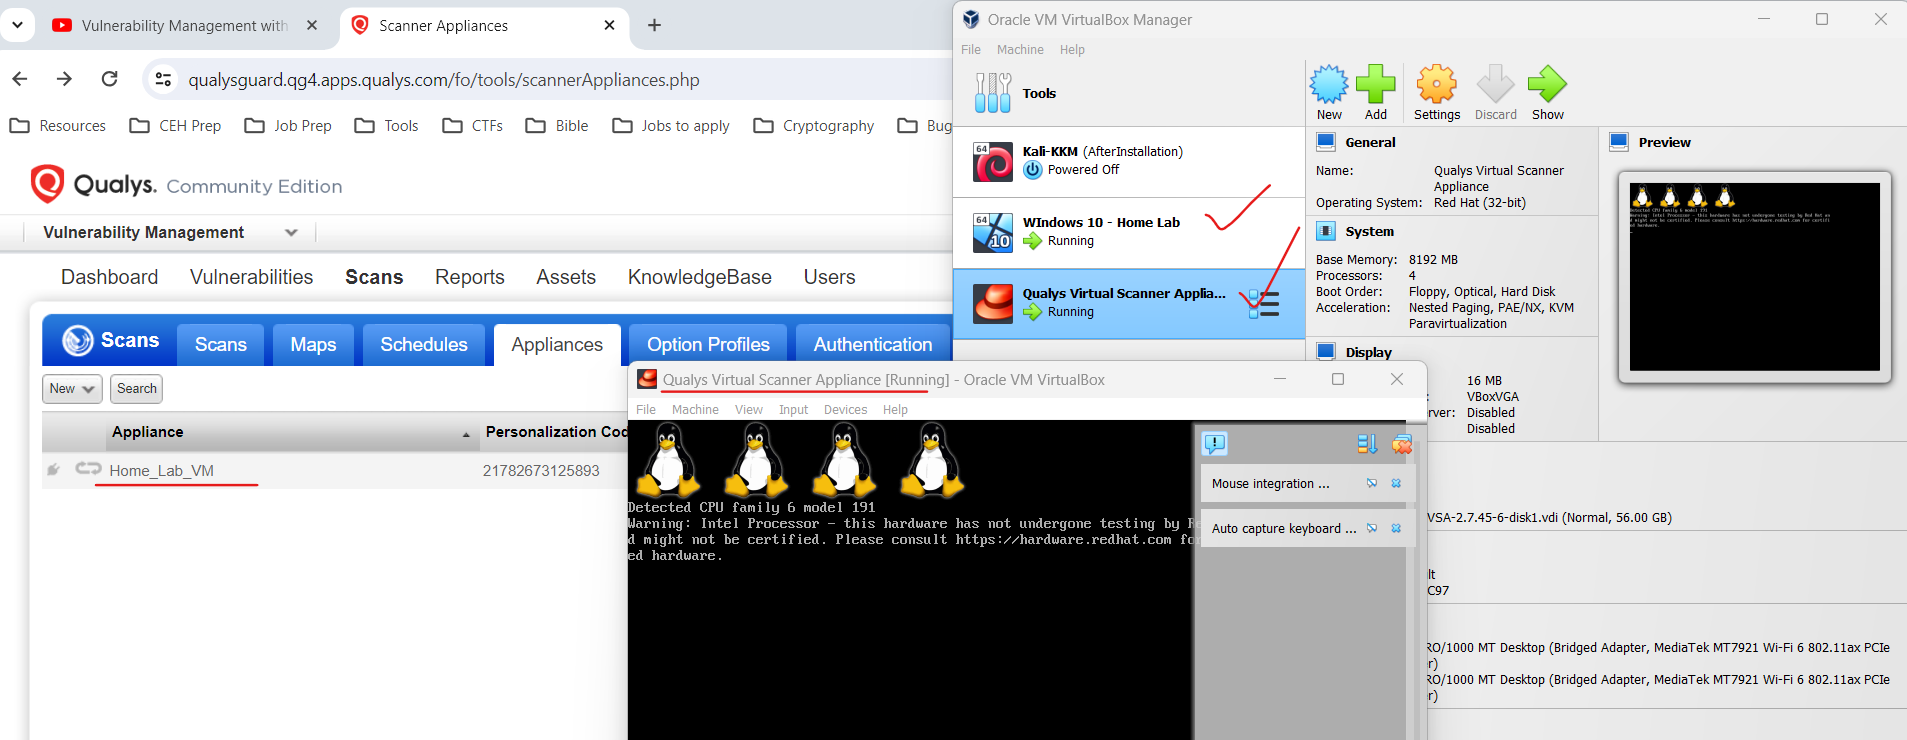Switch to the Appliances tab
The width and height of the screenshot is (1907, 740).
point(557,345)
